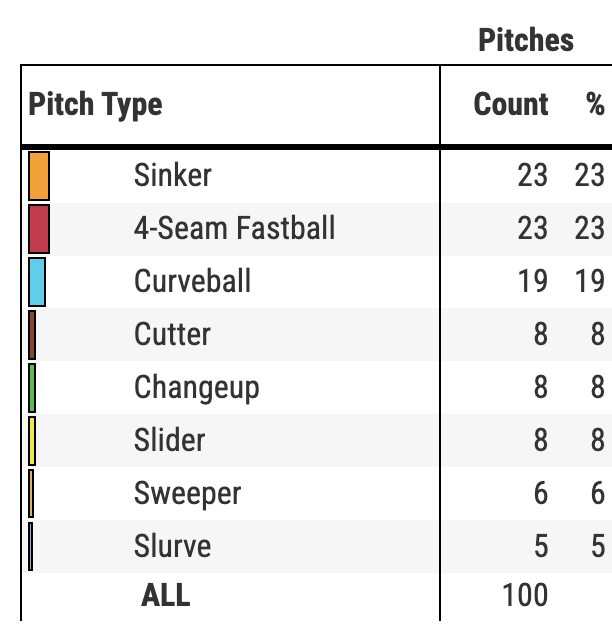
Task: Select the Changeup row label
Action: pos(196,387)
